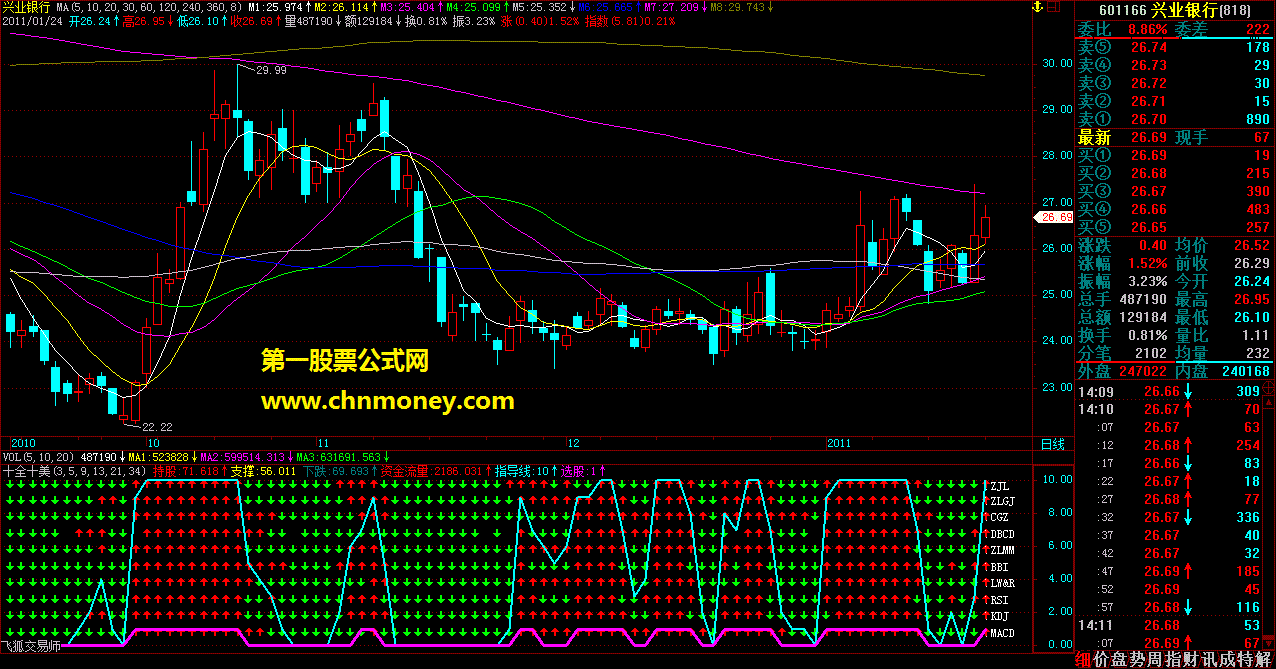Click the ZLMM indicator row label
The width and height of the screenshot is (1276, 669).
[x=1002, y=551]
